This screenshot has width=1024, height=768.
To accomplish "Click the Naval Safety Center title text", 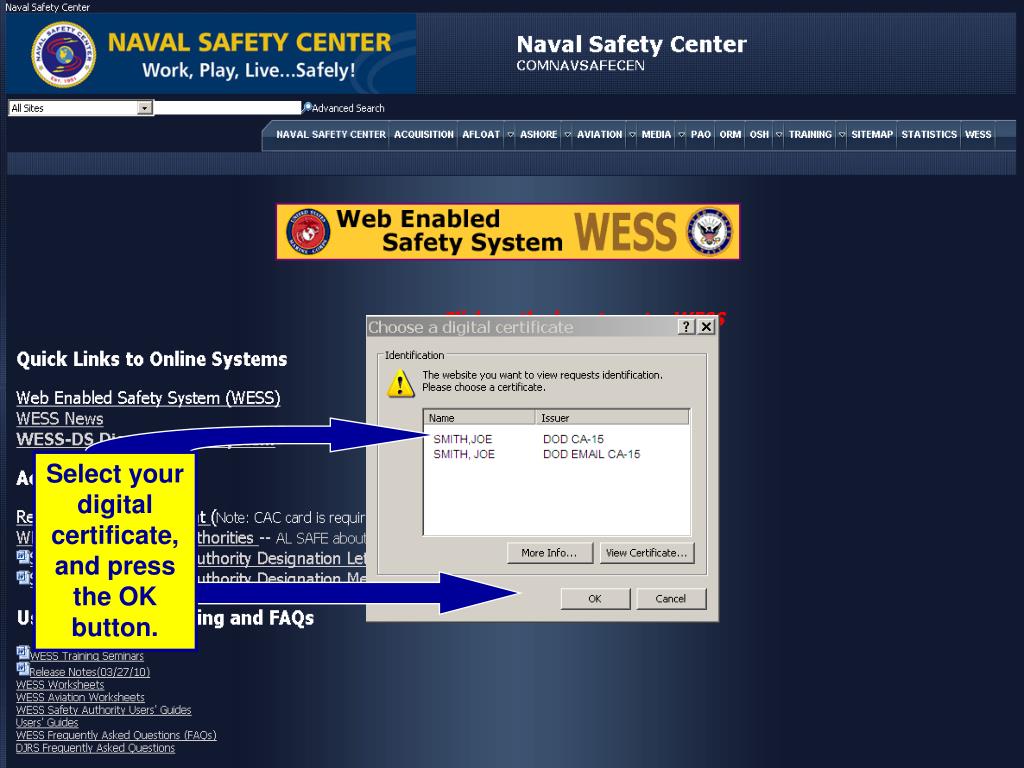I will click(631, 44).
